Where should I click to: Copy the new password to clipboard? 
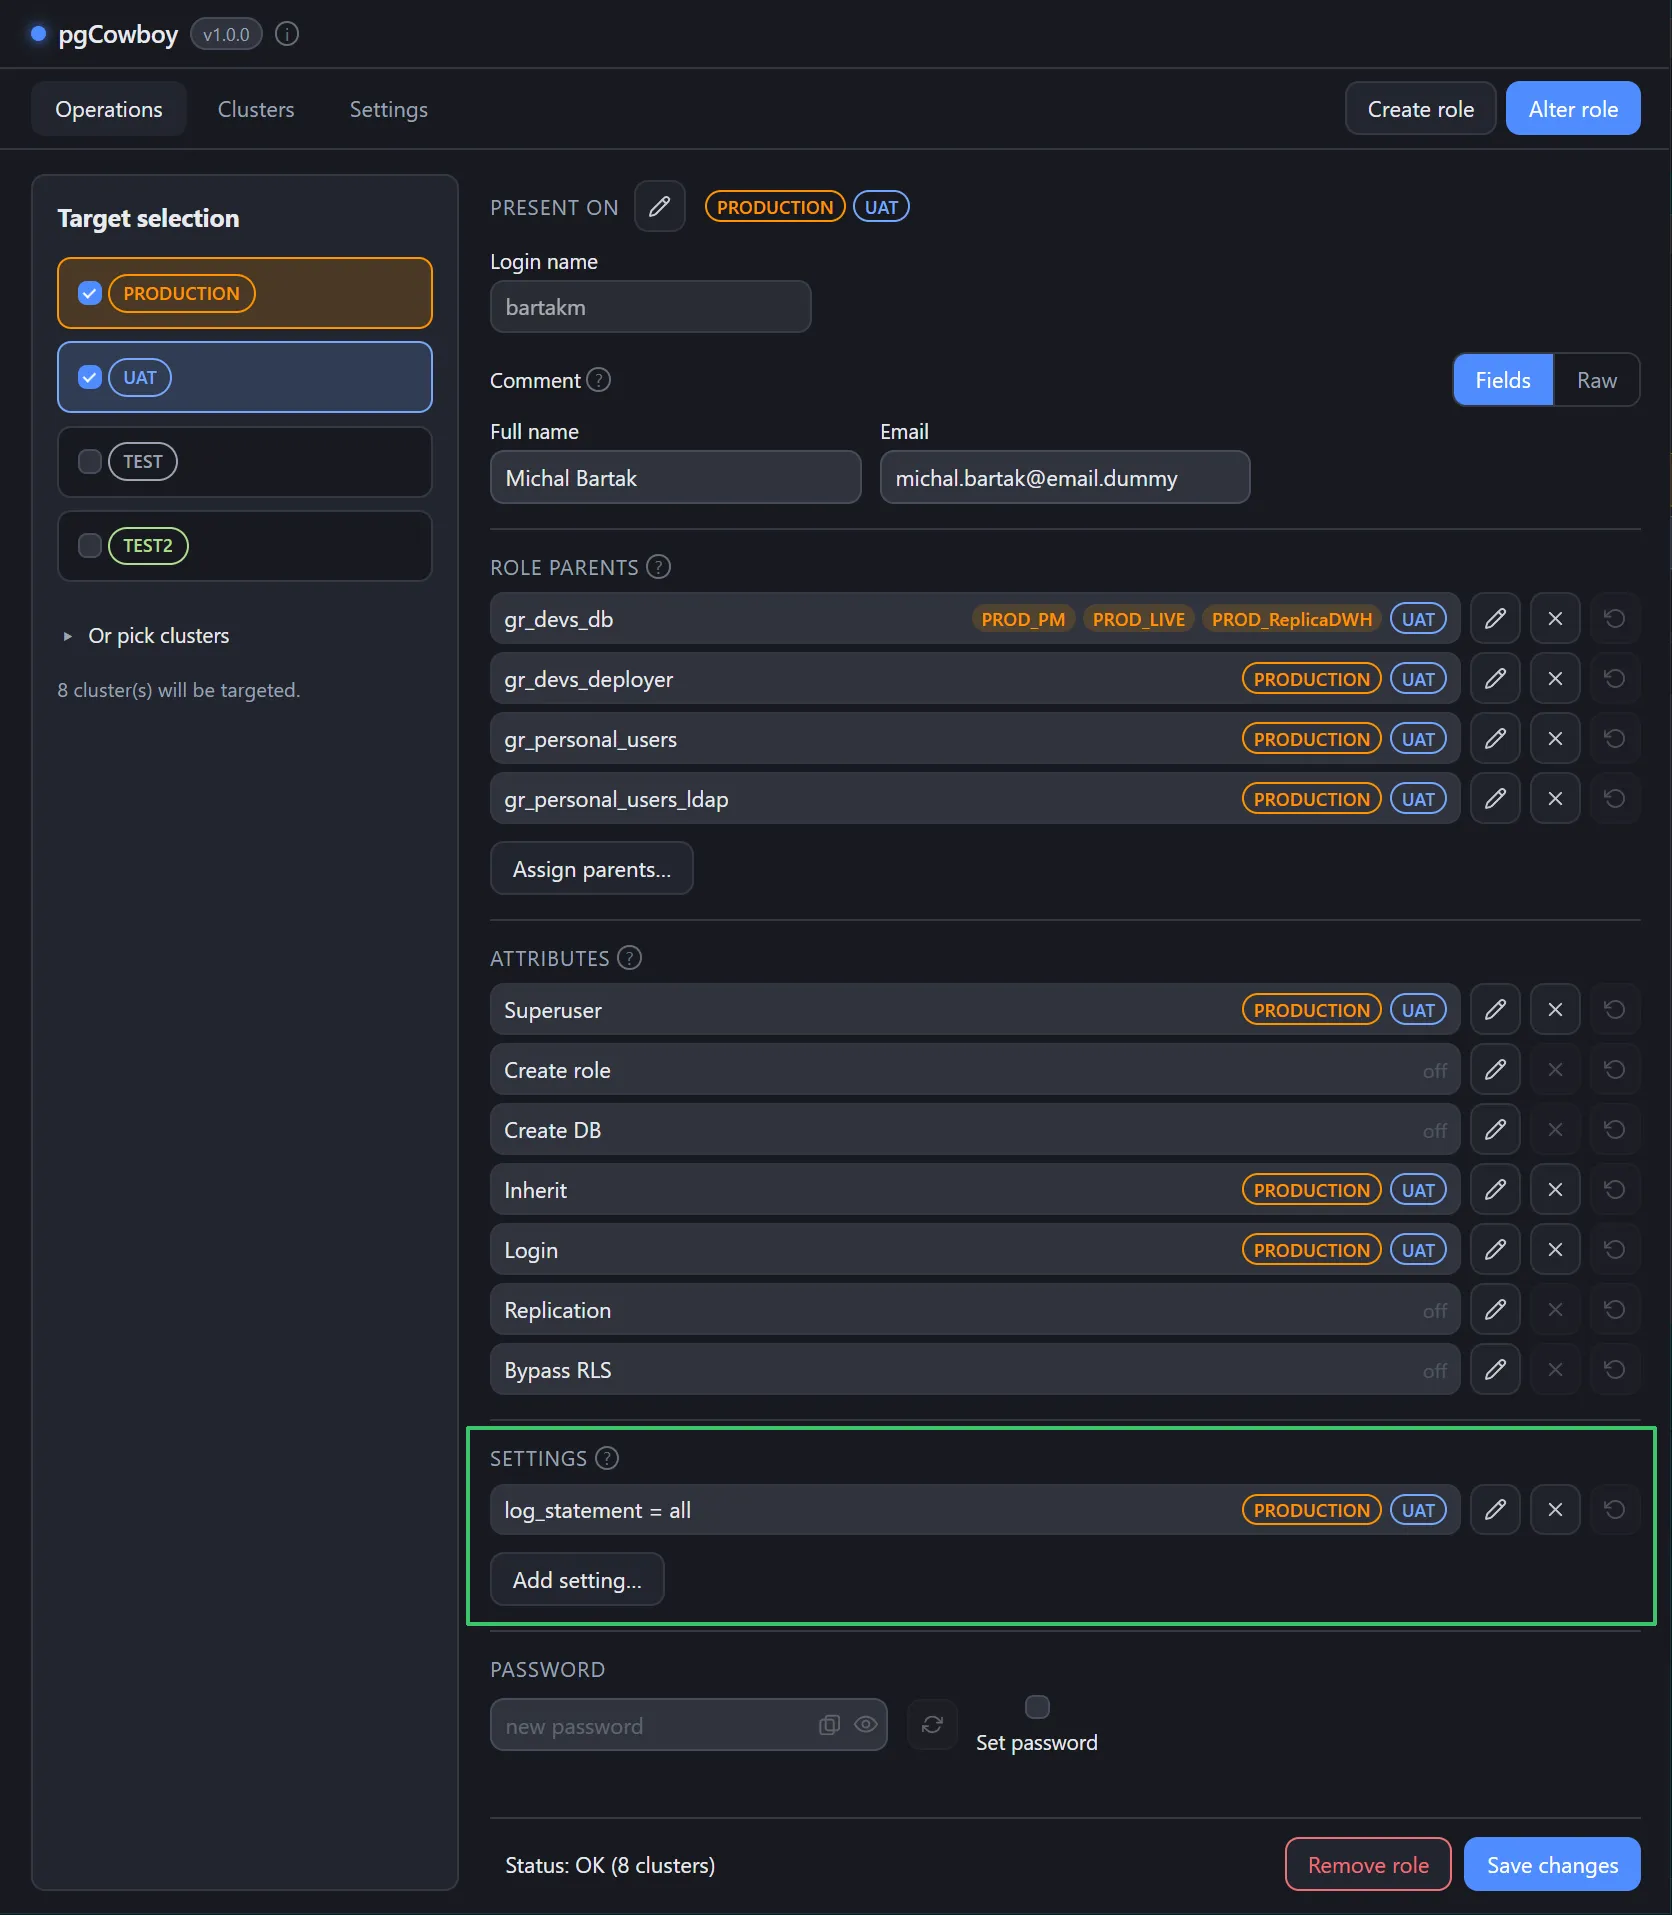point(829,1725)
